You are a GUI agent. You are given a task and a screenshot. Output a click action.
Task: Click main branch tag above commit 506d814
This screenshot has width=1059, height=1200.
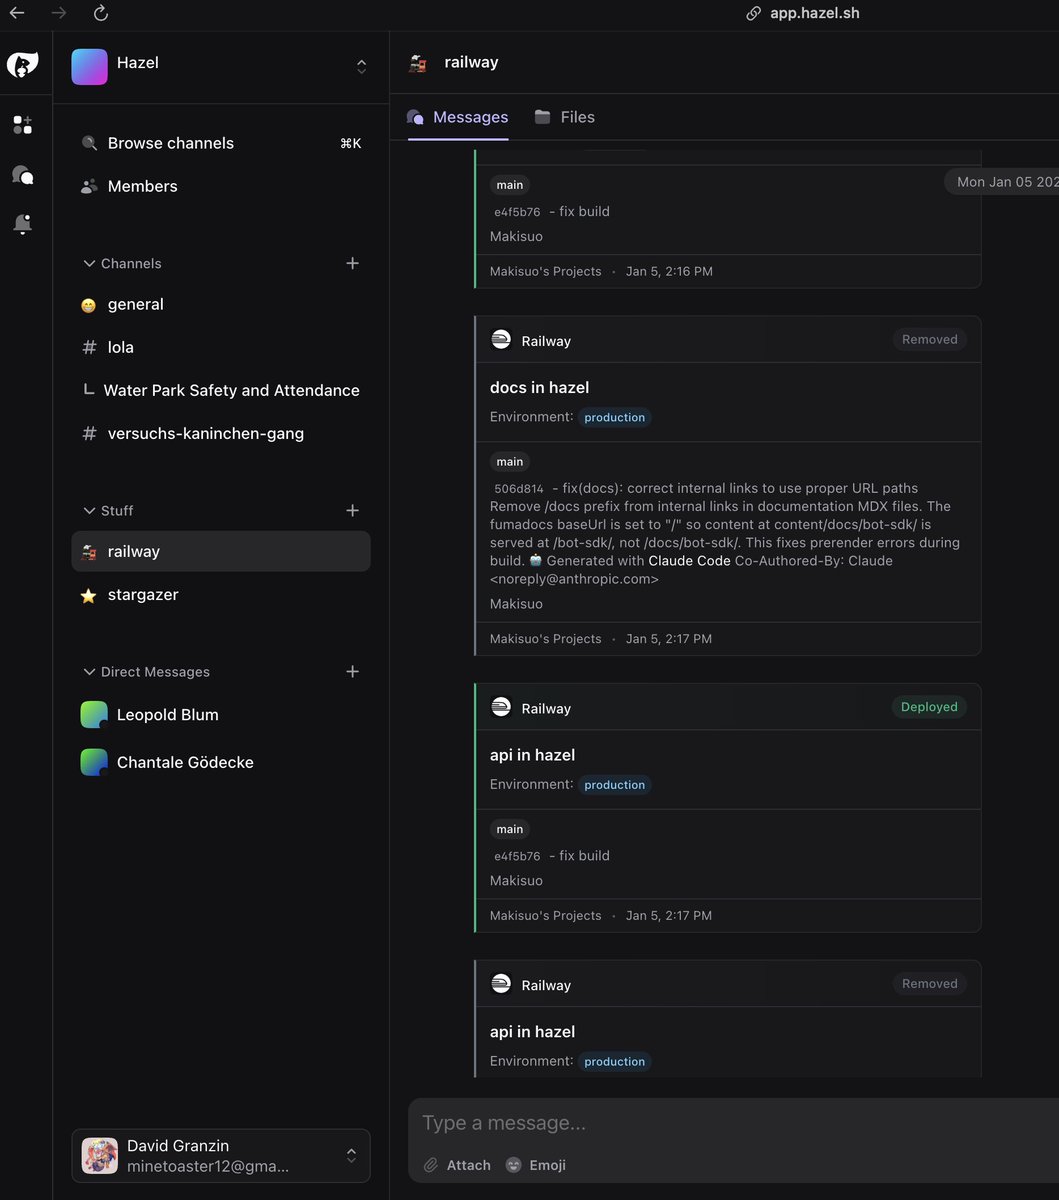tap(510, 462)
